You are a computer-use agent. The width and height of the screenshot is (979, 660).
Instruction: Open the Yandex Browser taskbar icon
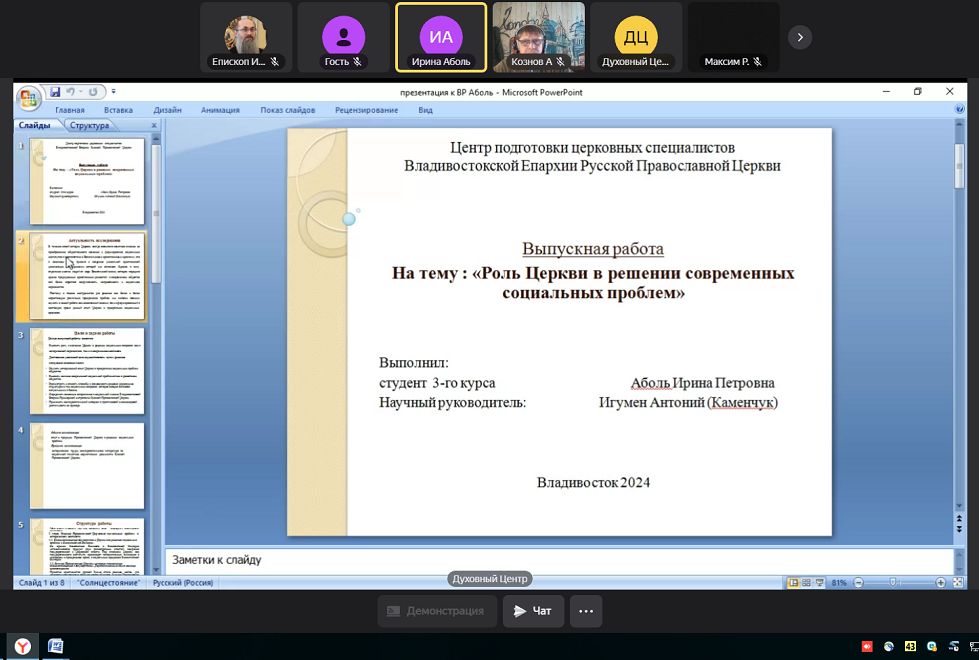click(22, 647)
